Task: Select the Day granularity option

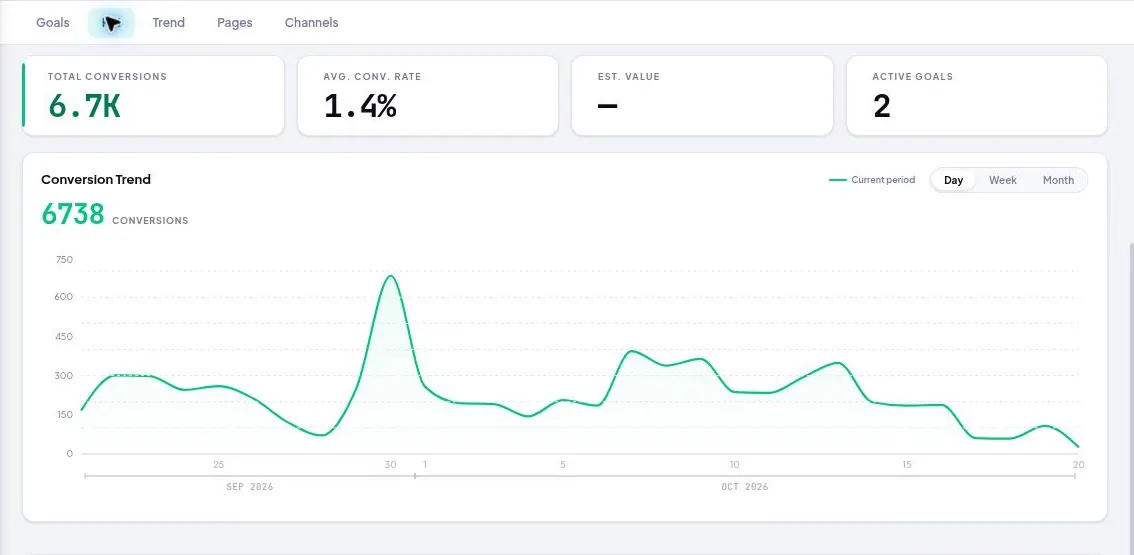Action: point(953,180)
